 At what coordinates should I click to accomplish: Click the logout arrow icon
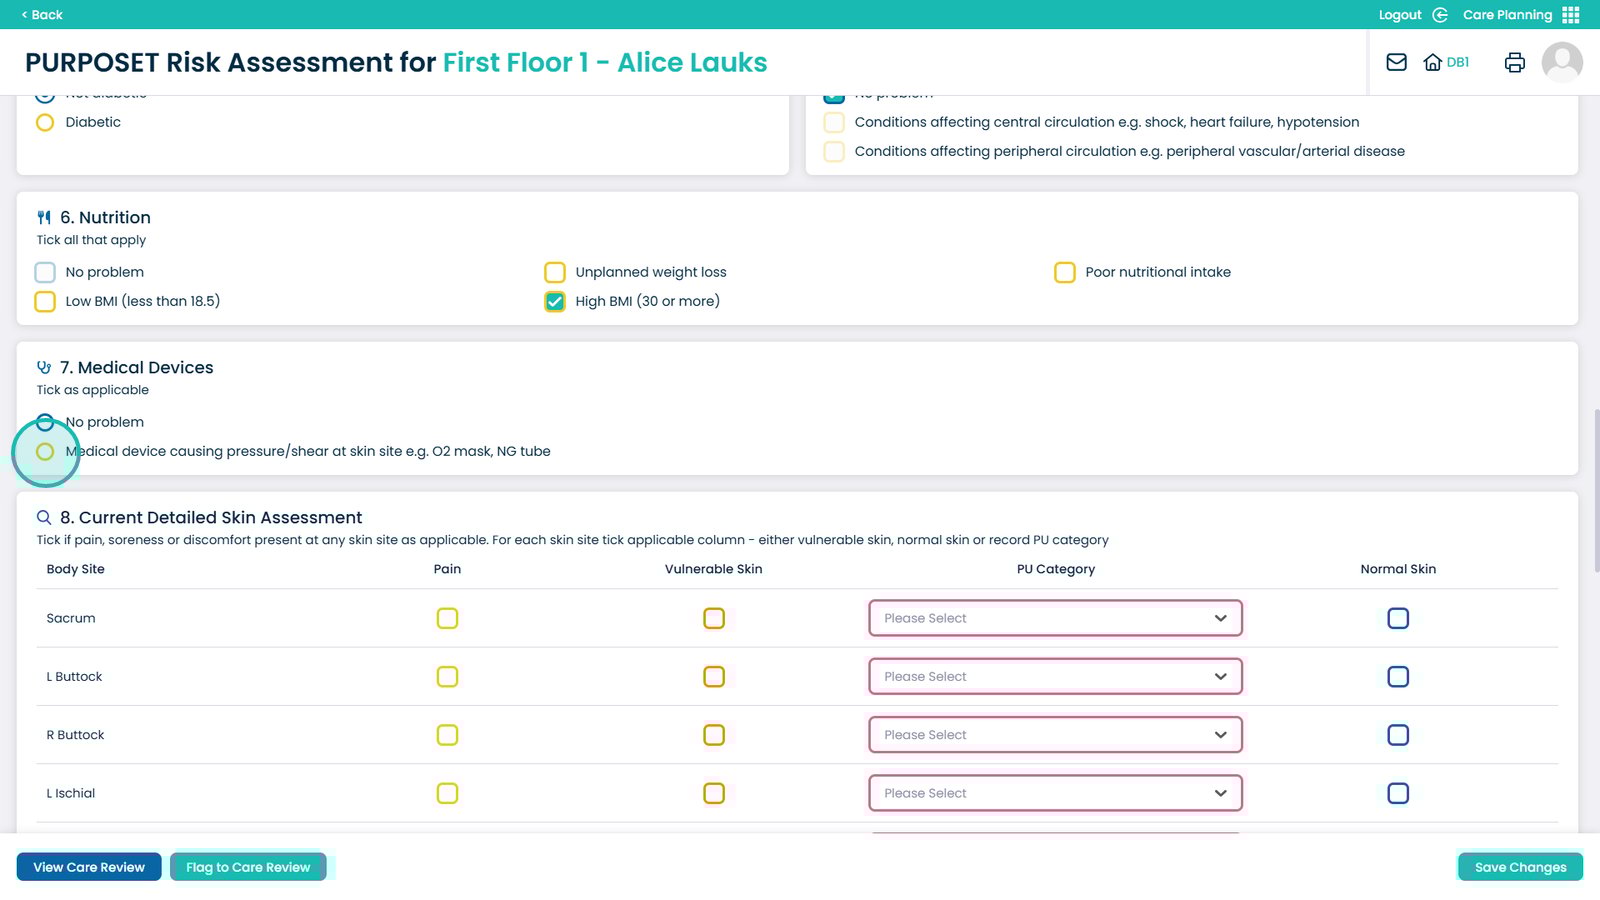pos(1440,15)
